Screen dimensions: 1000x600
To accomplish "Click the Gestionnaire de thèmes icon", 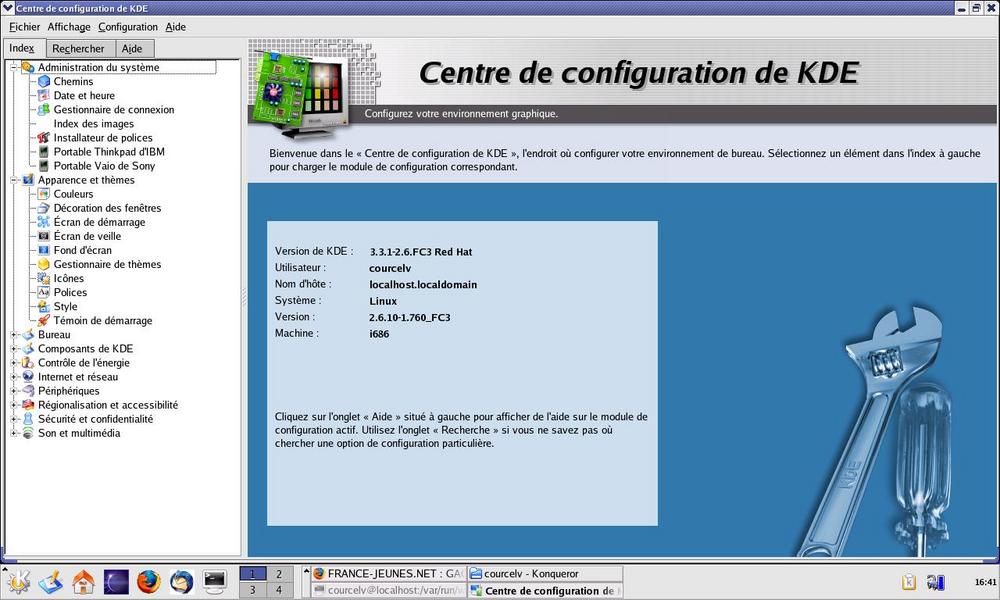I will point(43,264).
